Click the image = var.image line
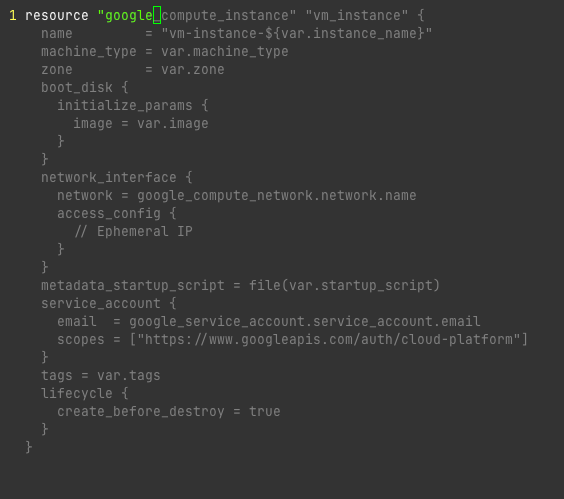This screenshot has width=564, height=499. 141,123
